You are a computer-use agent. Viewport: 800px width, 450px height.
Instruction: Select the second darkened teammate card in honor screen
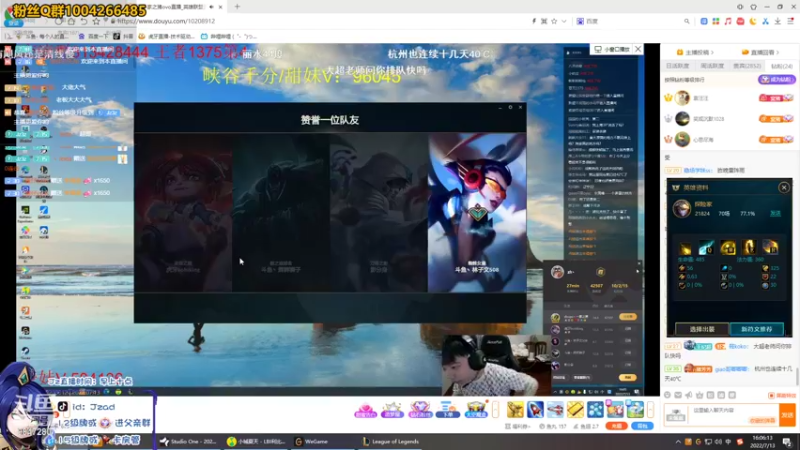coord(281,212)
